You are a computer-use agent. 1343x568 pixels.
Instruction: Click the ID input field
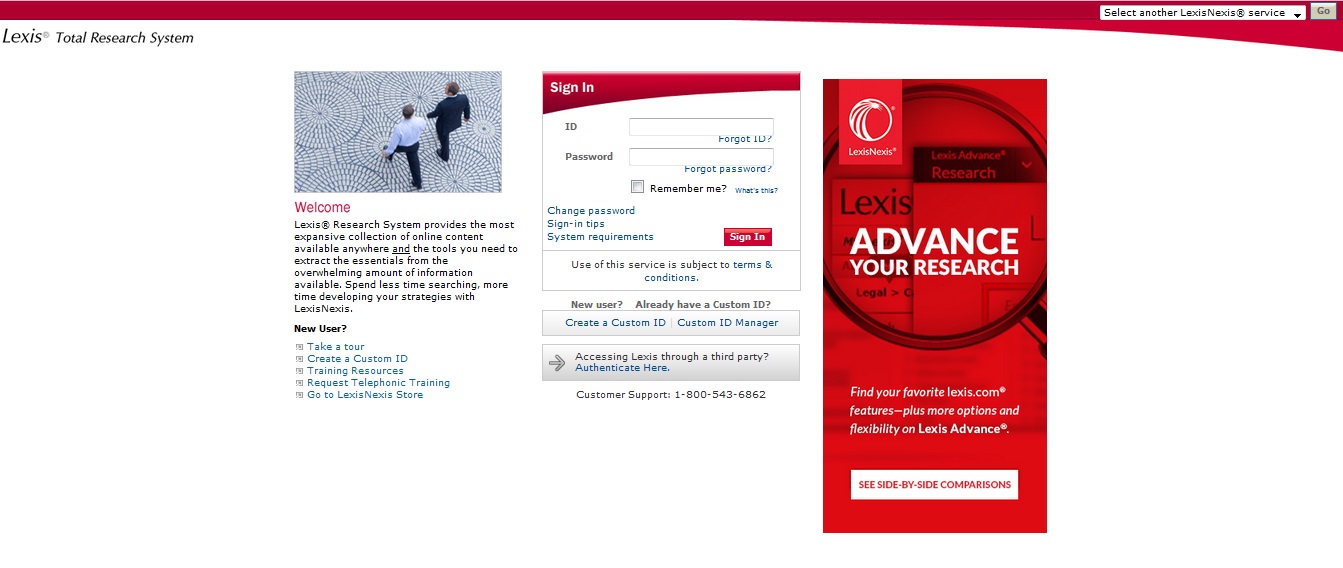click(x=701, y=127)
